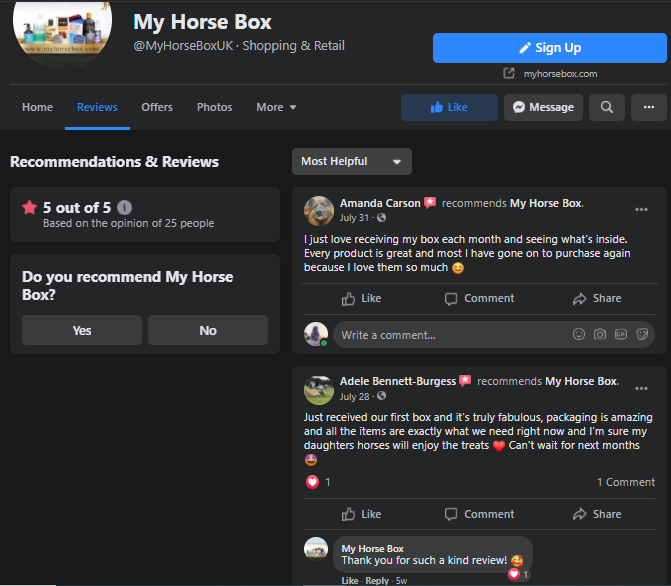Click My Horse Box name in comment reply

pyautogui.click(x=372, y=548)
